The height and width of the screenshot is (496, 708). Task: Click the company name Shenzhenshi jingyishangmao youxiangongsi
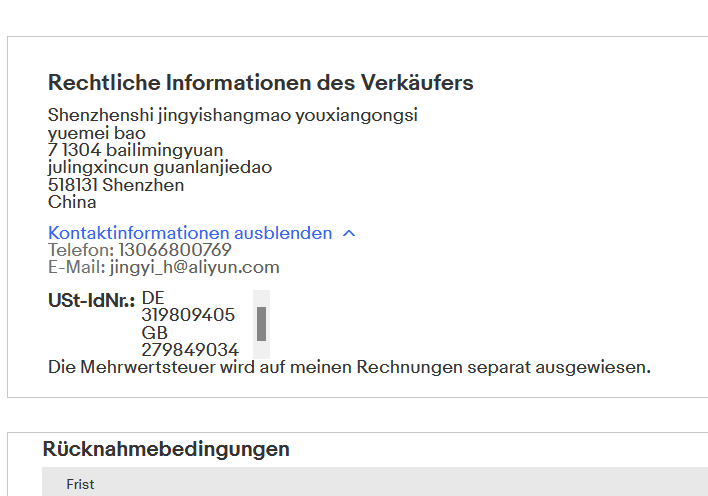[x=232, y=115]
